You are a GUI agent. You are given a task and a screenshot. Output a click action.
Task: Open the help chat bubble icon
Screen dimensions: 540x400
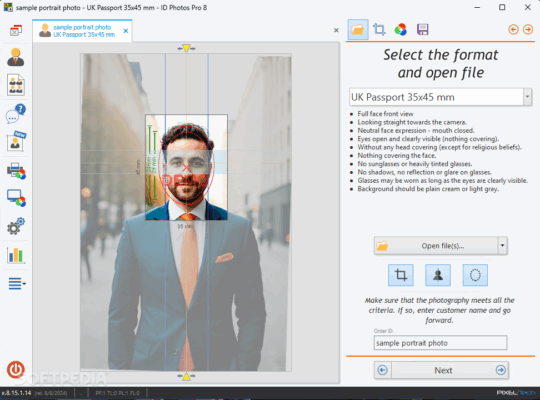click(x=15, y=114)
